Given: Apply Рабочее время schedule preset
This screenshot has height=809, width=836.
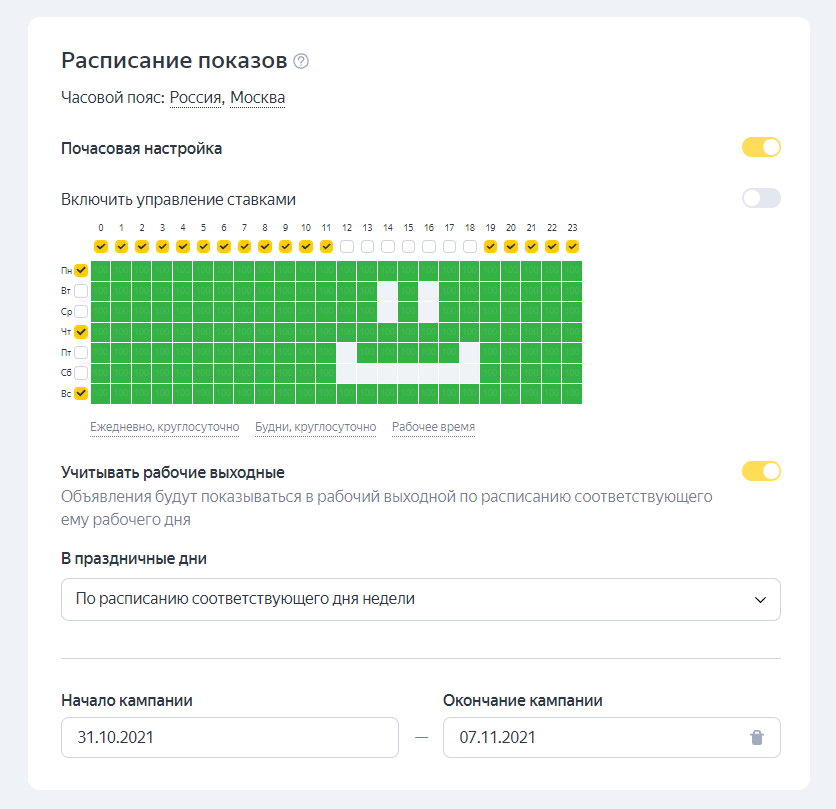Looking at the screenshot, I should click(433, 427).
